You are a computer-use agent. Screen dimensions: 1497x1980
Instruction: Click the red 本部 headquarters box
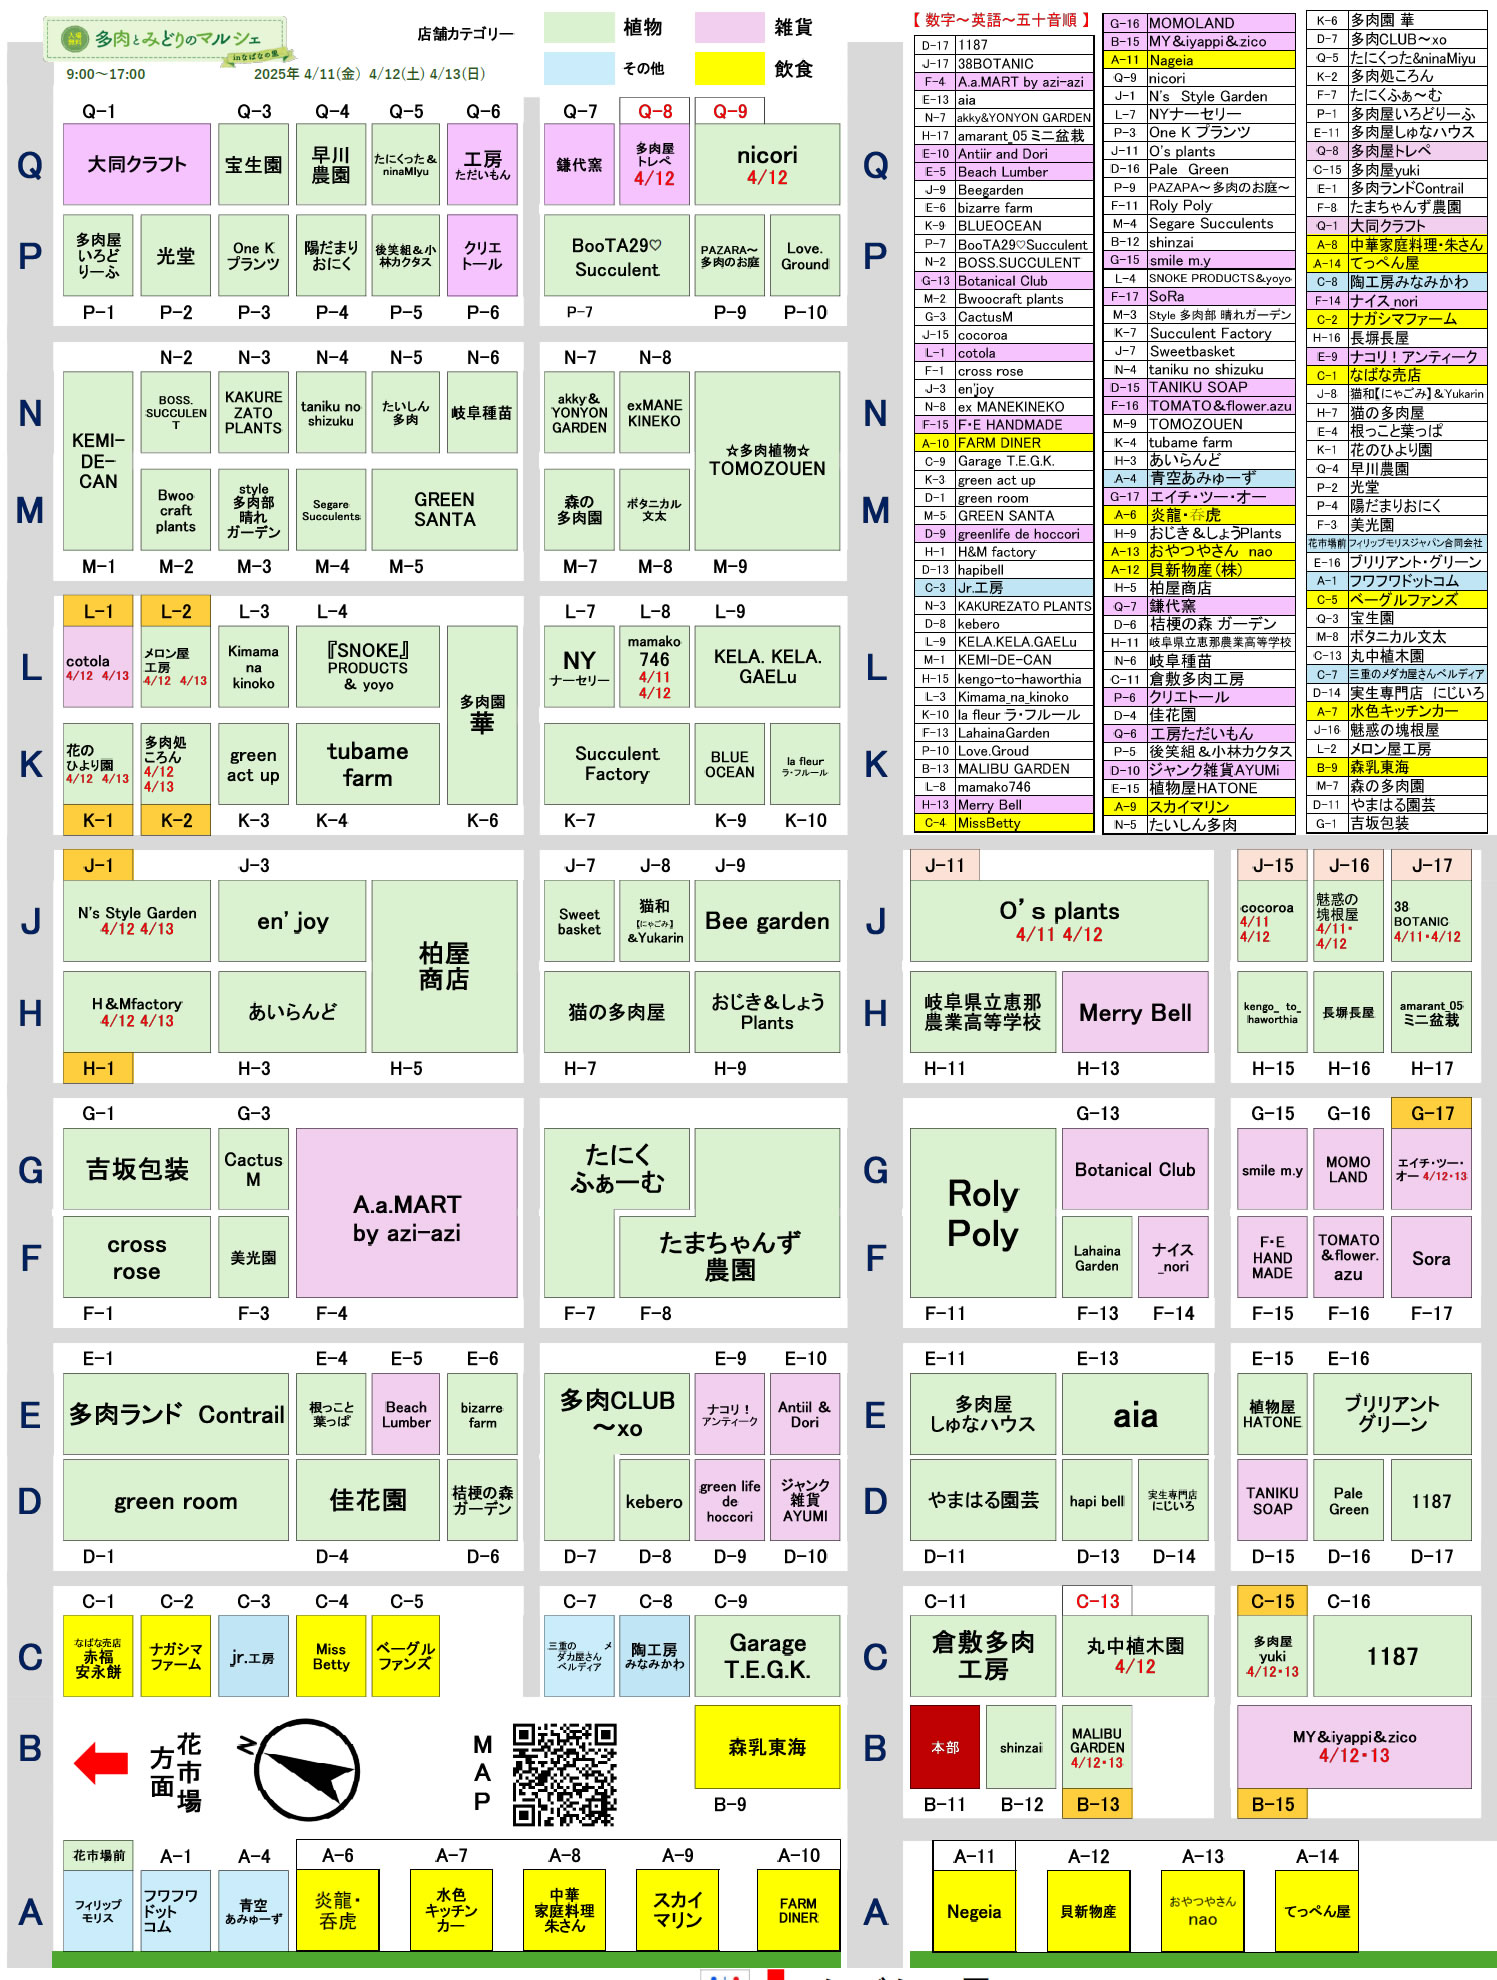coord(944,1747)
